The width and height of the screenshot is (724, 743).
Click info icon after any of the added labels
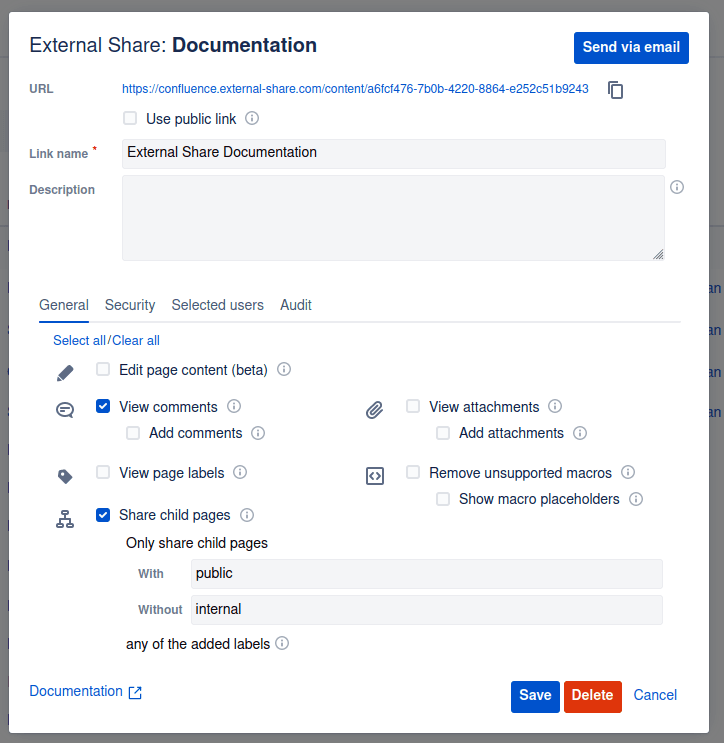pyautogui.click(x=282, y=643)
